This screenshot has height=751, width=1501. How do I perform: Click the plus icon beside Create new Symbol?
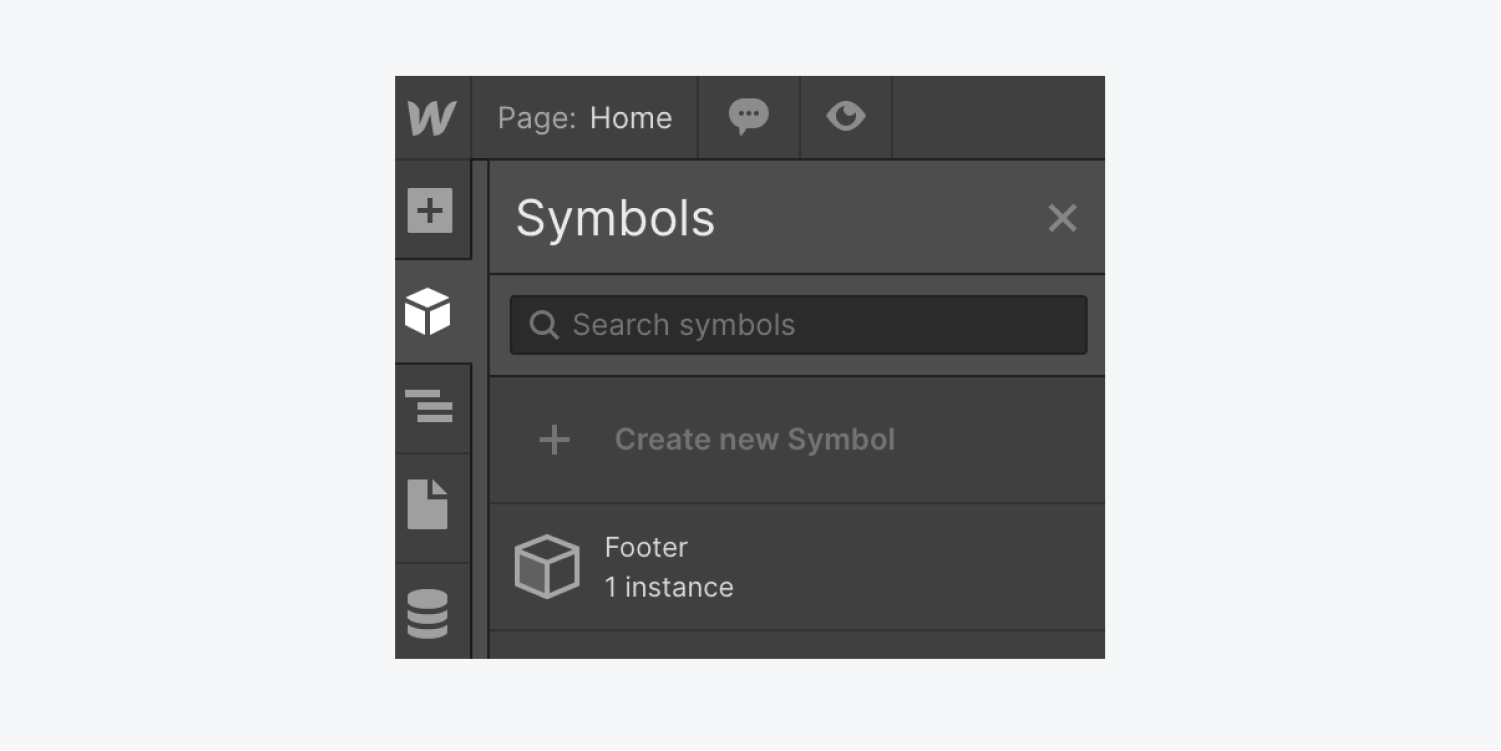click(554, 439)
